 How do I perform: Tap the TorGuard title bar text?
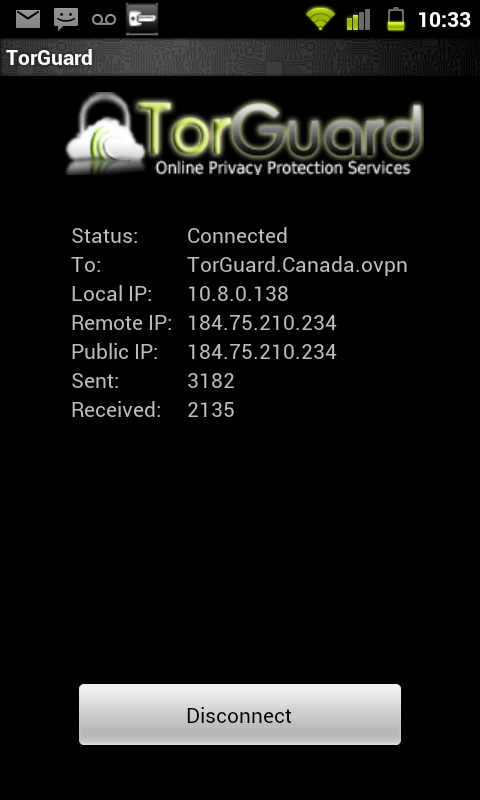click(x=49, y=58)
